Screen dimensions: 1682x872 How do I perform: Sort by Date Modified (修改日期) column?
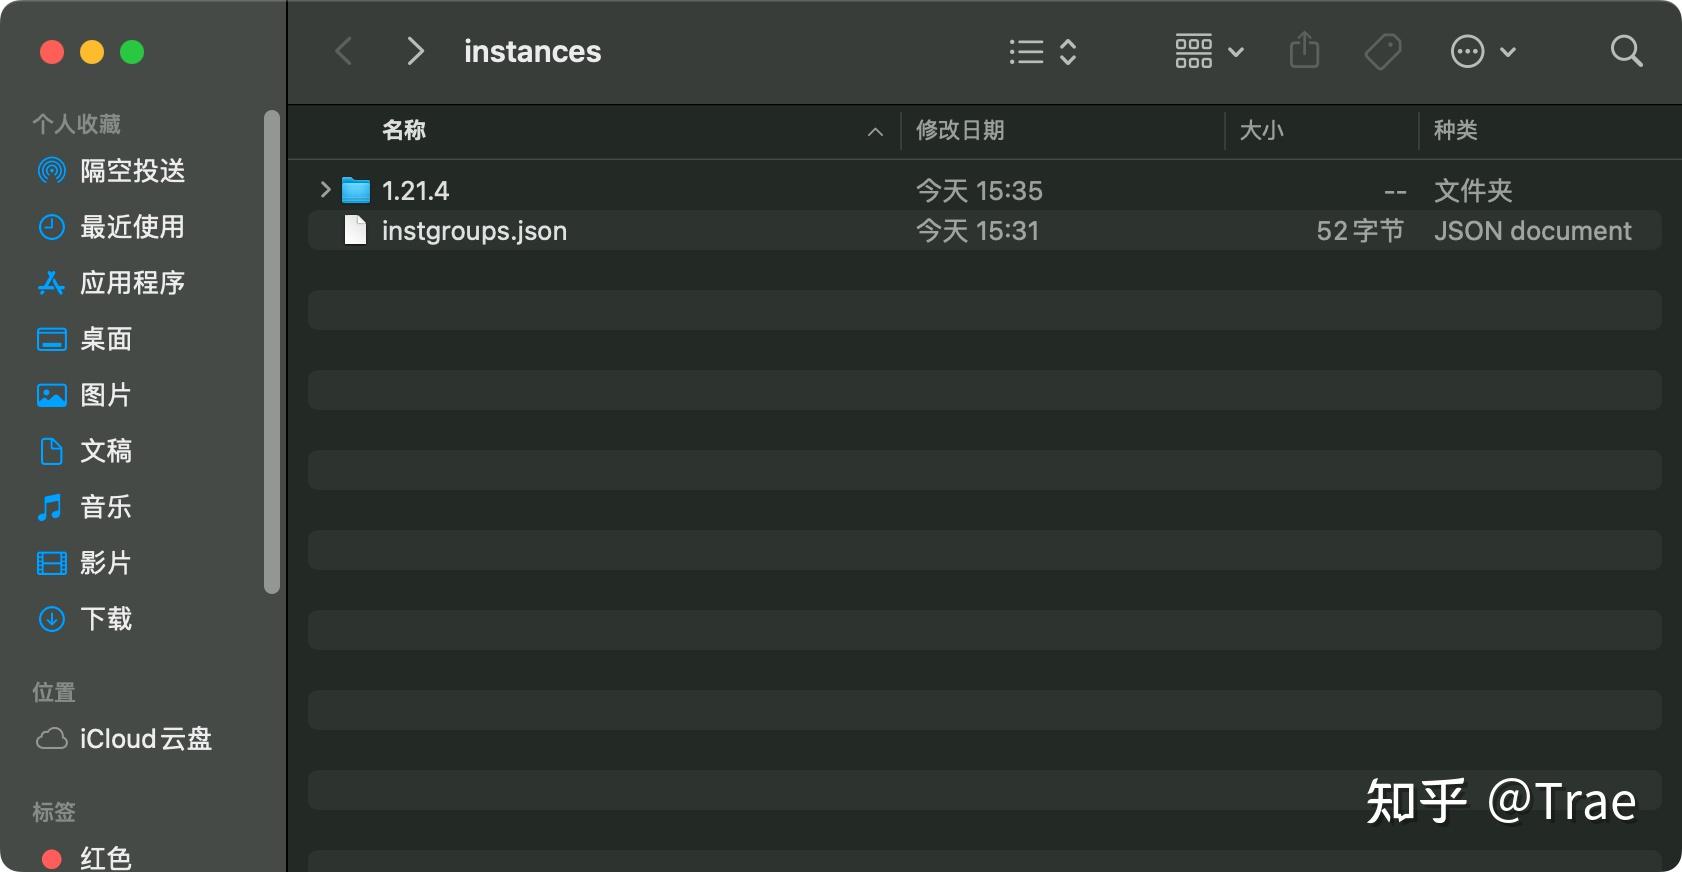point(960,130)
